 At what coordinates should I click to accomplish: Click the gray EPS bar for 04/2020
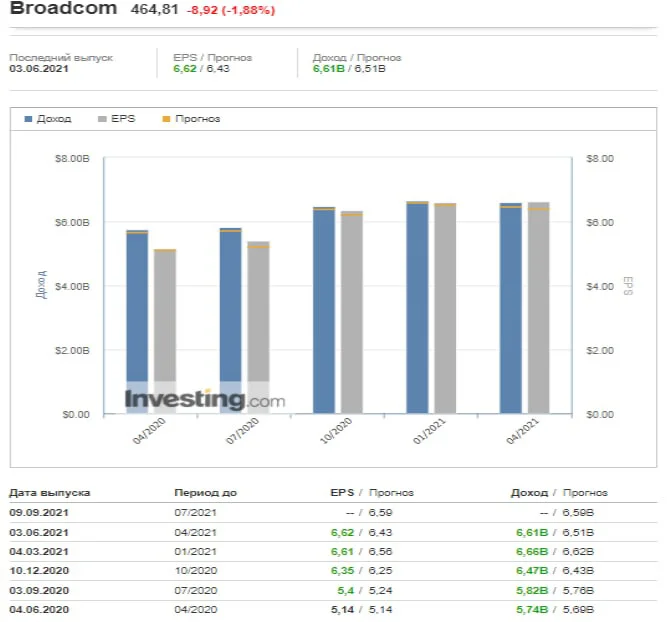(x=165, y=331)
